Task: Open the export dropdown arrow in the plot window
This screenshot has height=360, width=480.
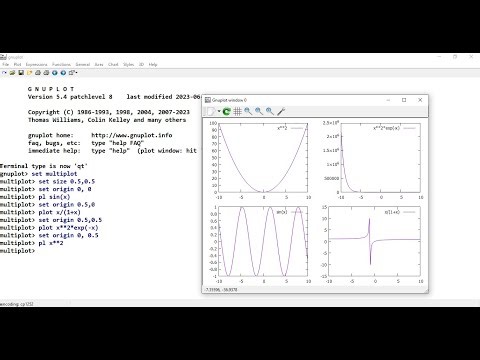Action: [219, 111]
